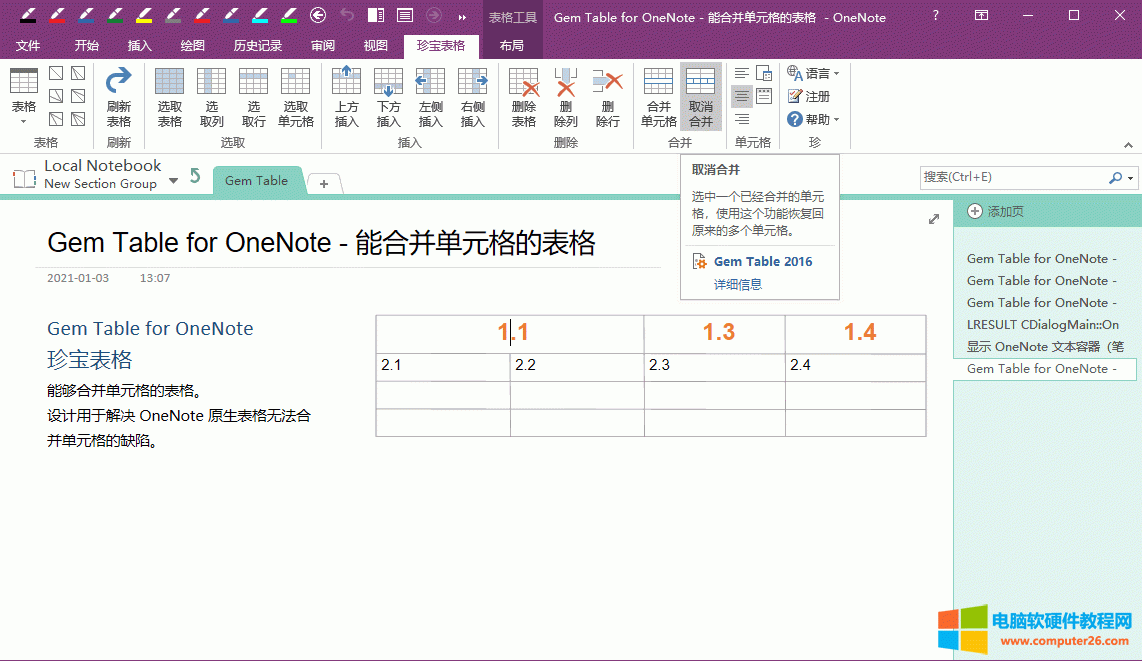1142x661 pixels.
Task: Click 取消合并 to unmerge cells
Action: pos(701,97)
